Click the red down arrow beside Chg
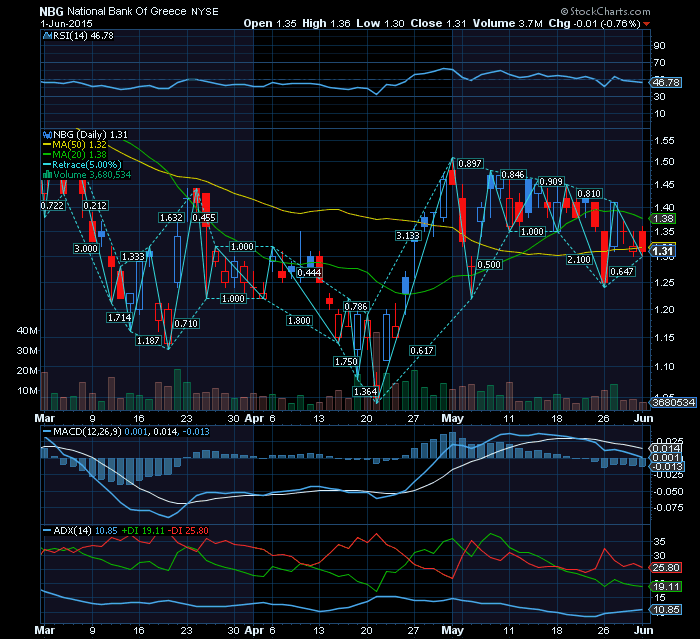The height and width of the screenshot is (639, 700). 646,24
